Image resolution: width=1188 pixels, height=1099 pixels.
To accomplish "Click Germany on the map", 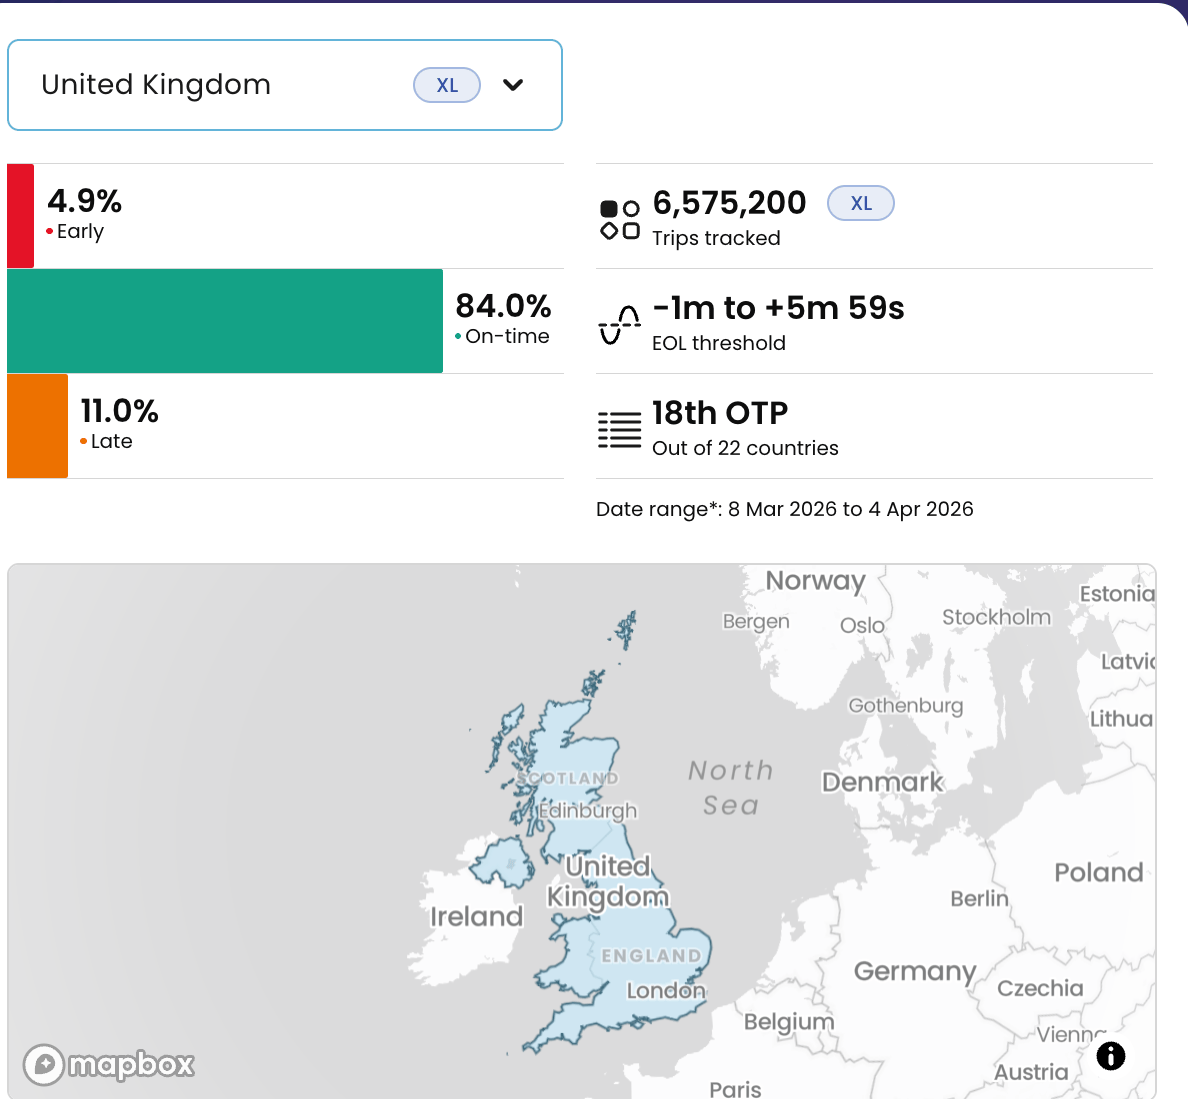I will [x=914, y=971].
